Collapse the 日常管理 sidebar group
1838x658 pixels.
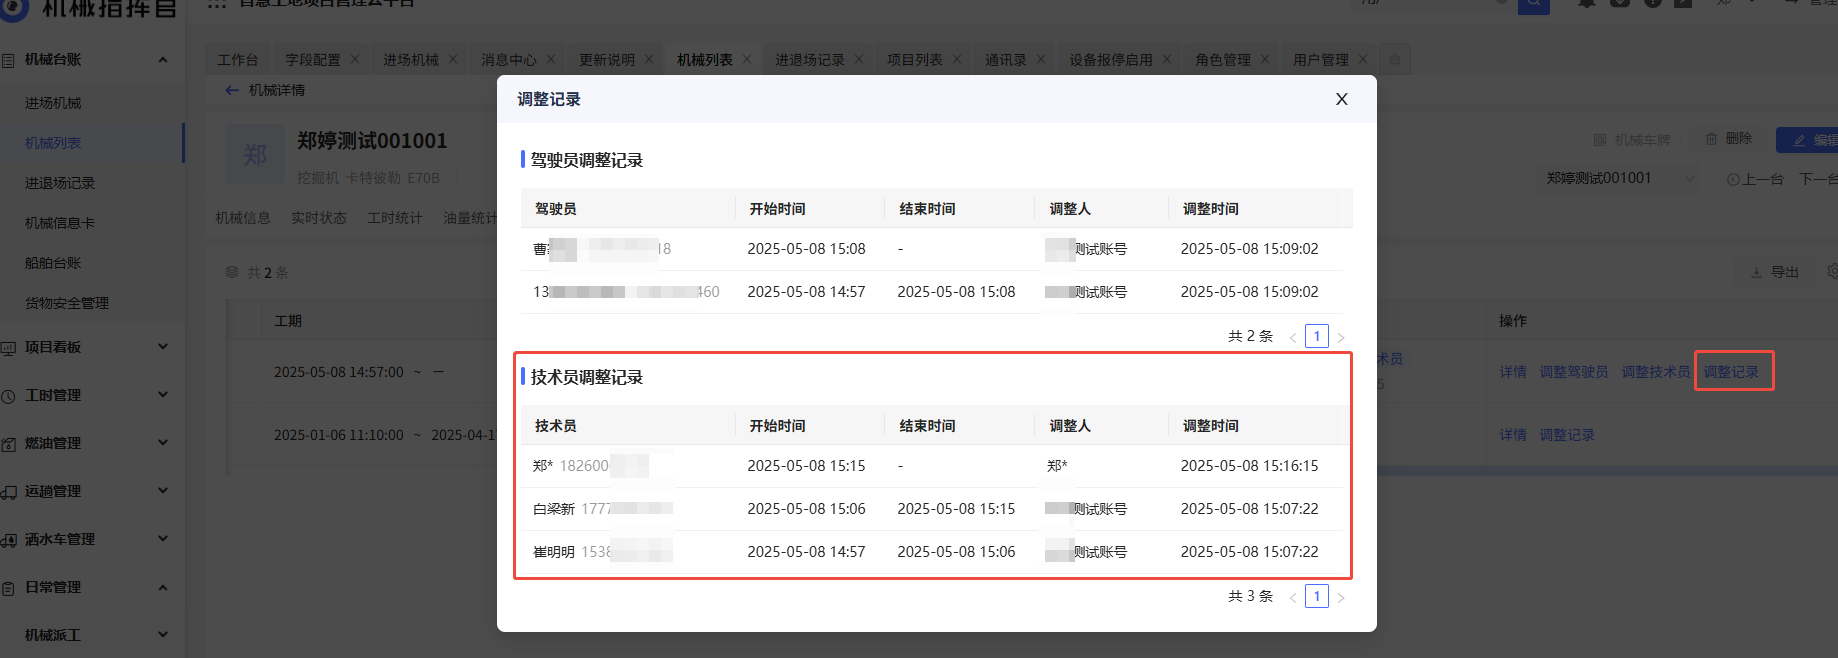point(163,587)
